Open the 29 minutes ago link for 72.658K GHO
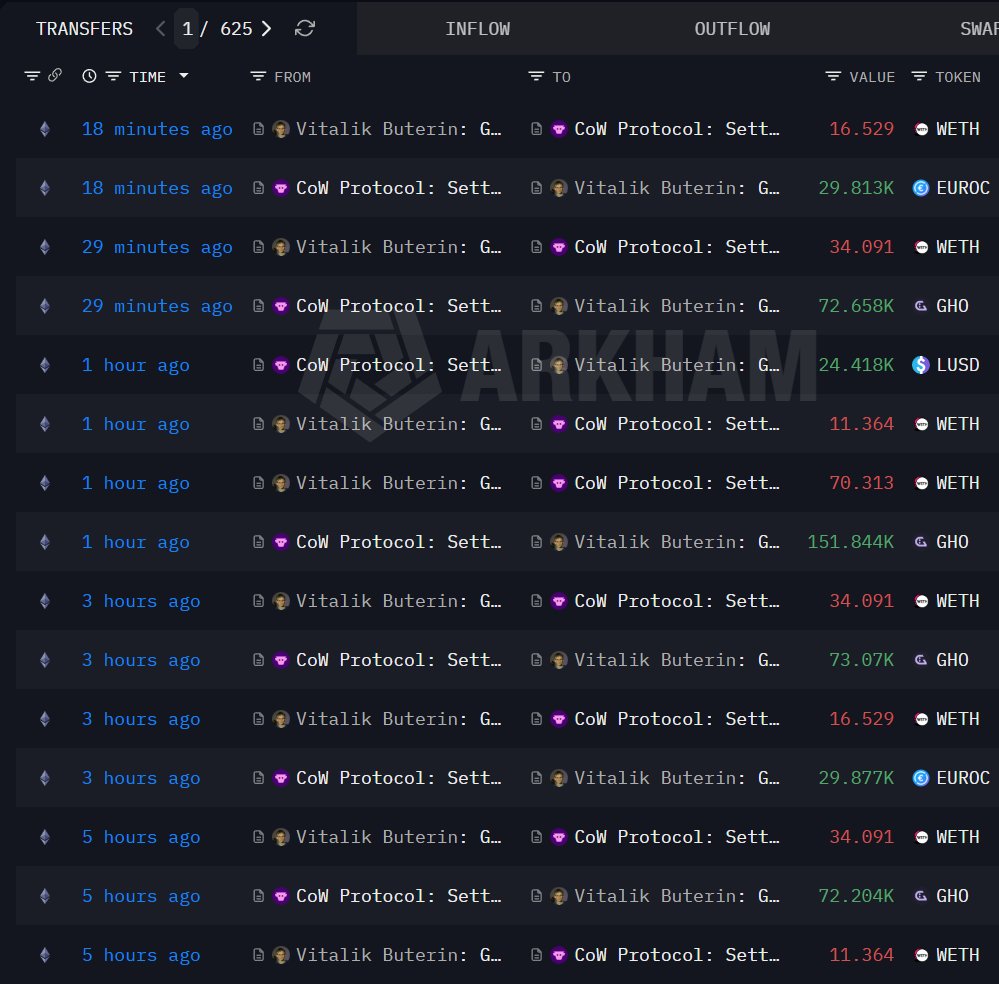The height and width of the screenshot is (984, 999). [x=157, y=306]
